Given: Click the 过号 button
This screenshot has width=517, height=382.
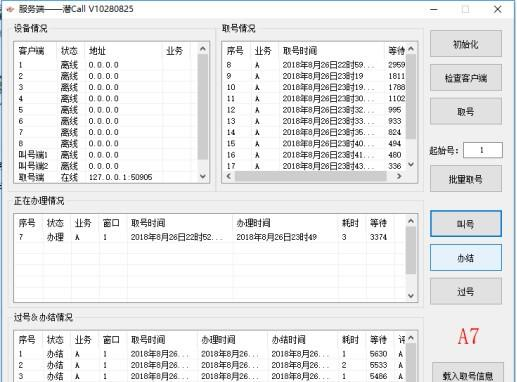Looking at the screenshot, I should (x=466, y=291).
